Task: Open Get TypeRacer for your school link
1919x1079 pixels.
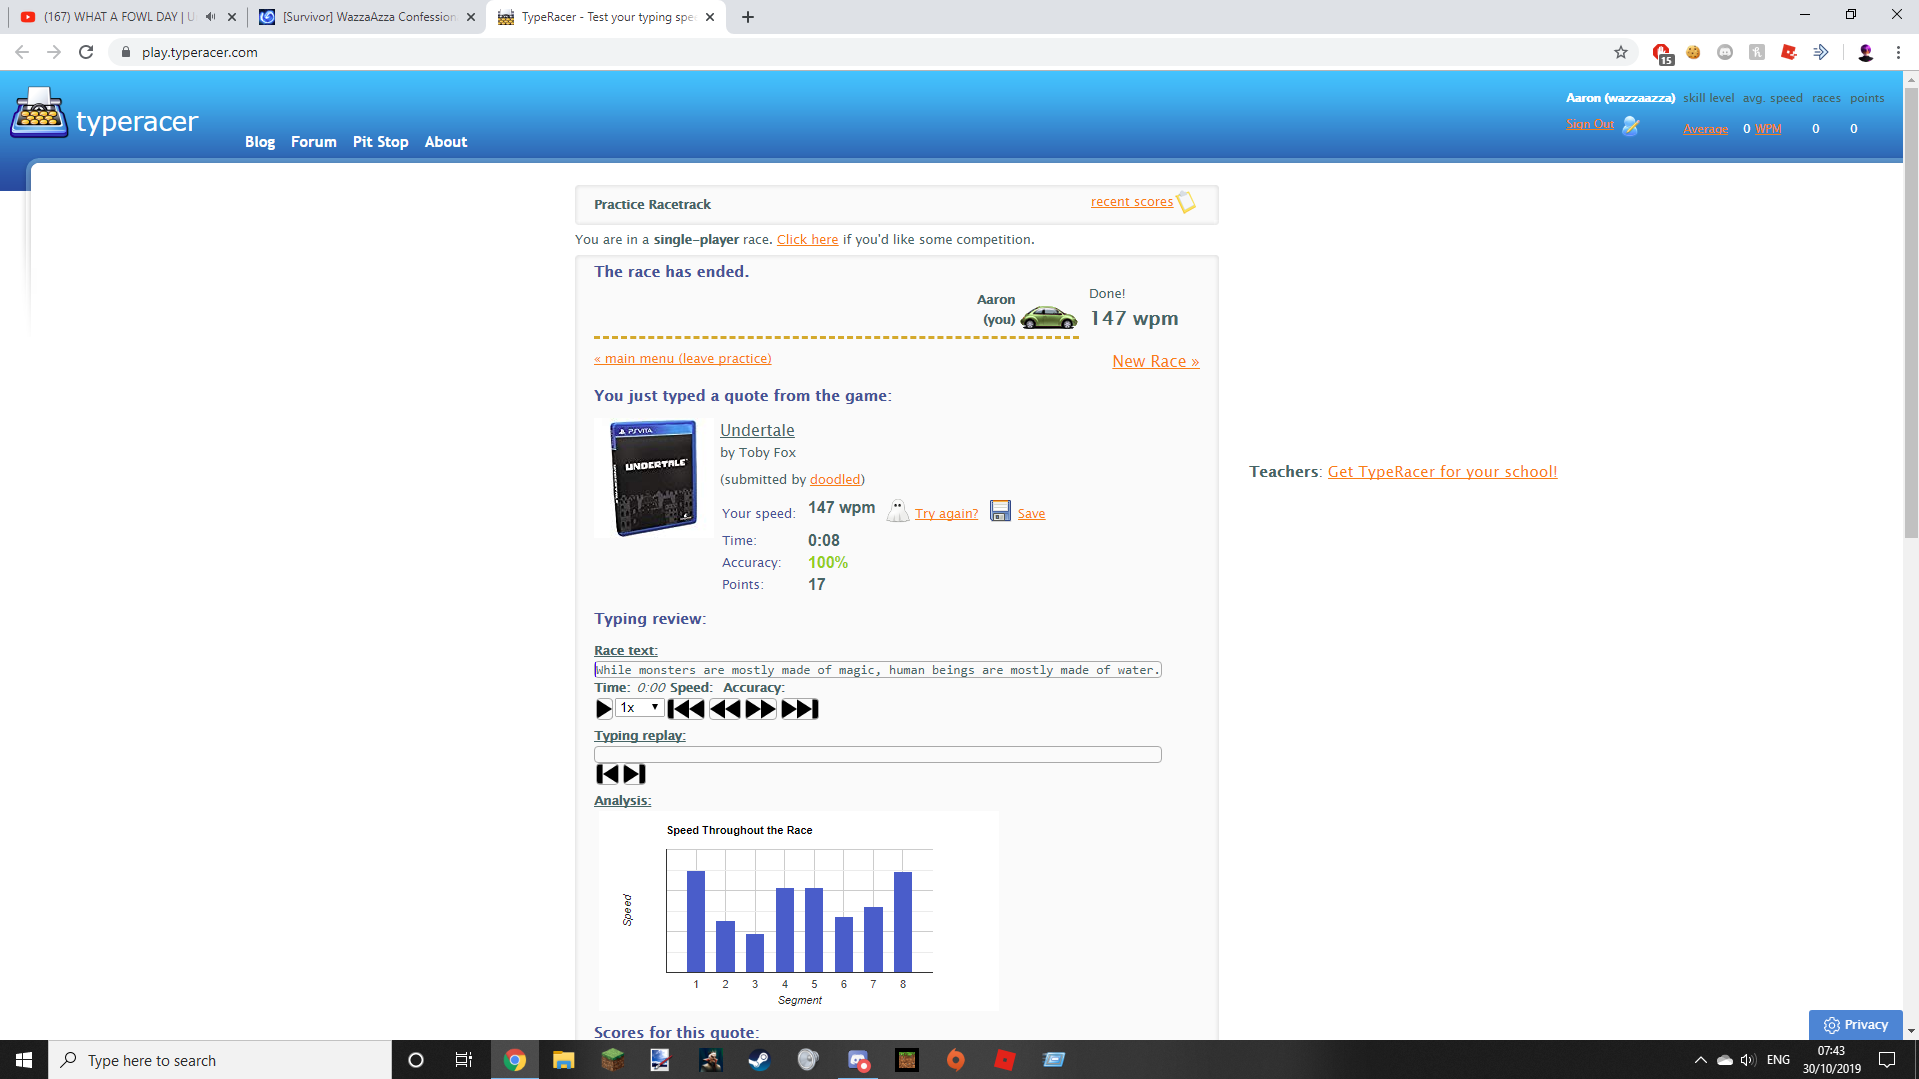Action: (x=1442, y=472)
